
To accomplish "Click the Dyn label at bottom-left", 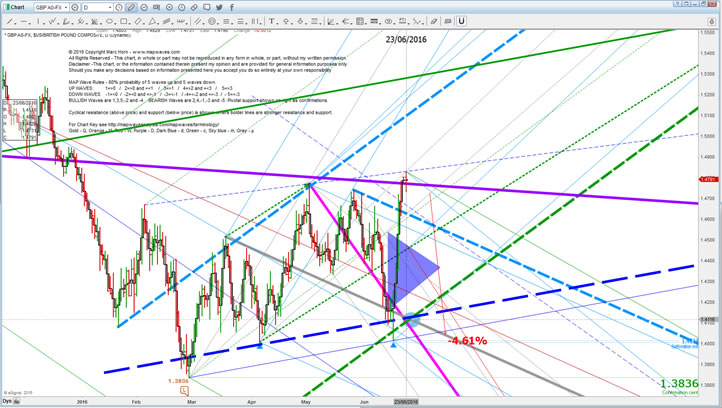I will pyautogui.click(x=7, y=401).
